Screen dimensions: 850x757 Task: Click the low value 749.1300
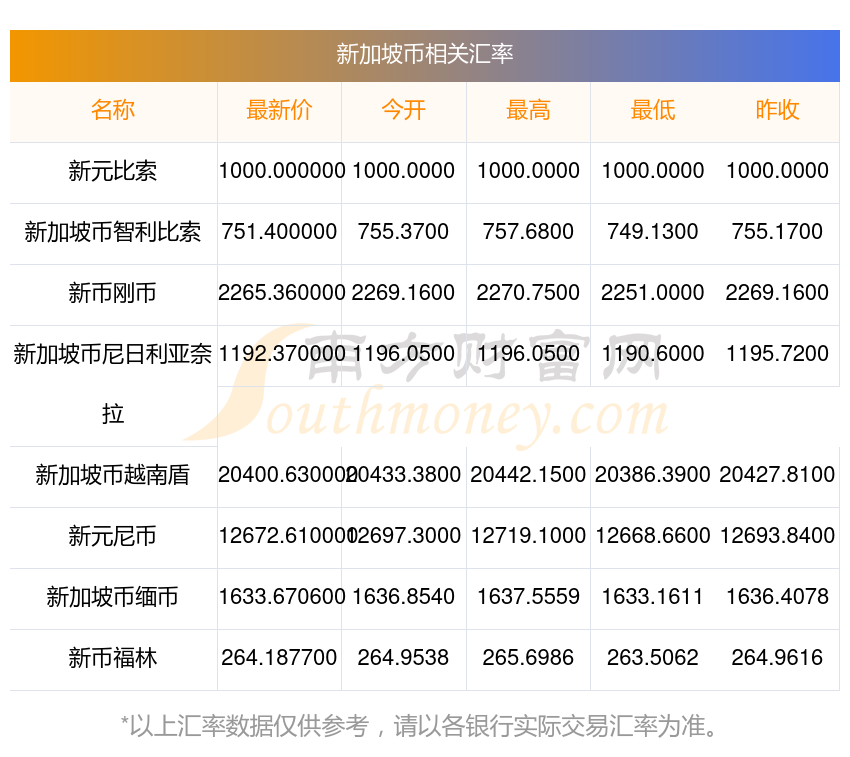coord(653,232)
